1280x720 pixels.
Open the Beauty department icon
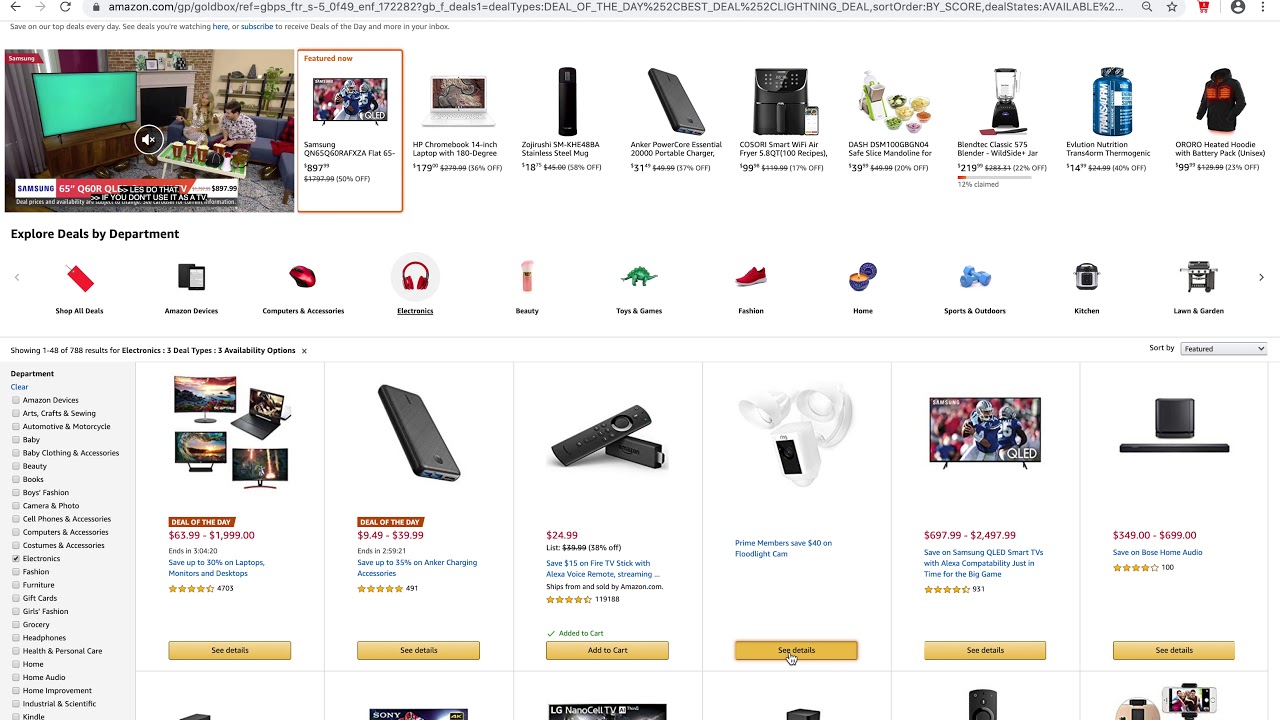(527, 277)
